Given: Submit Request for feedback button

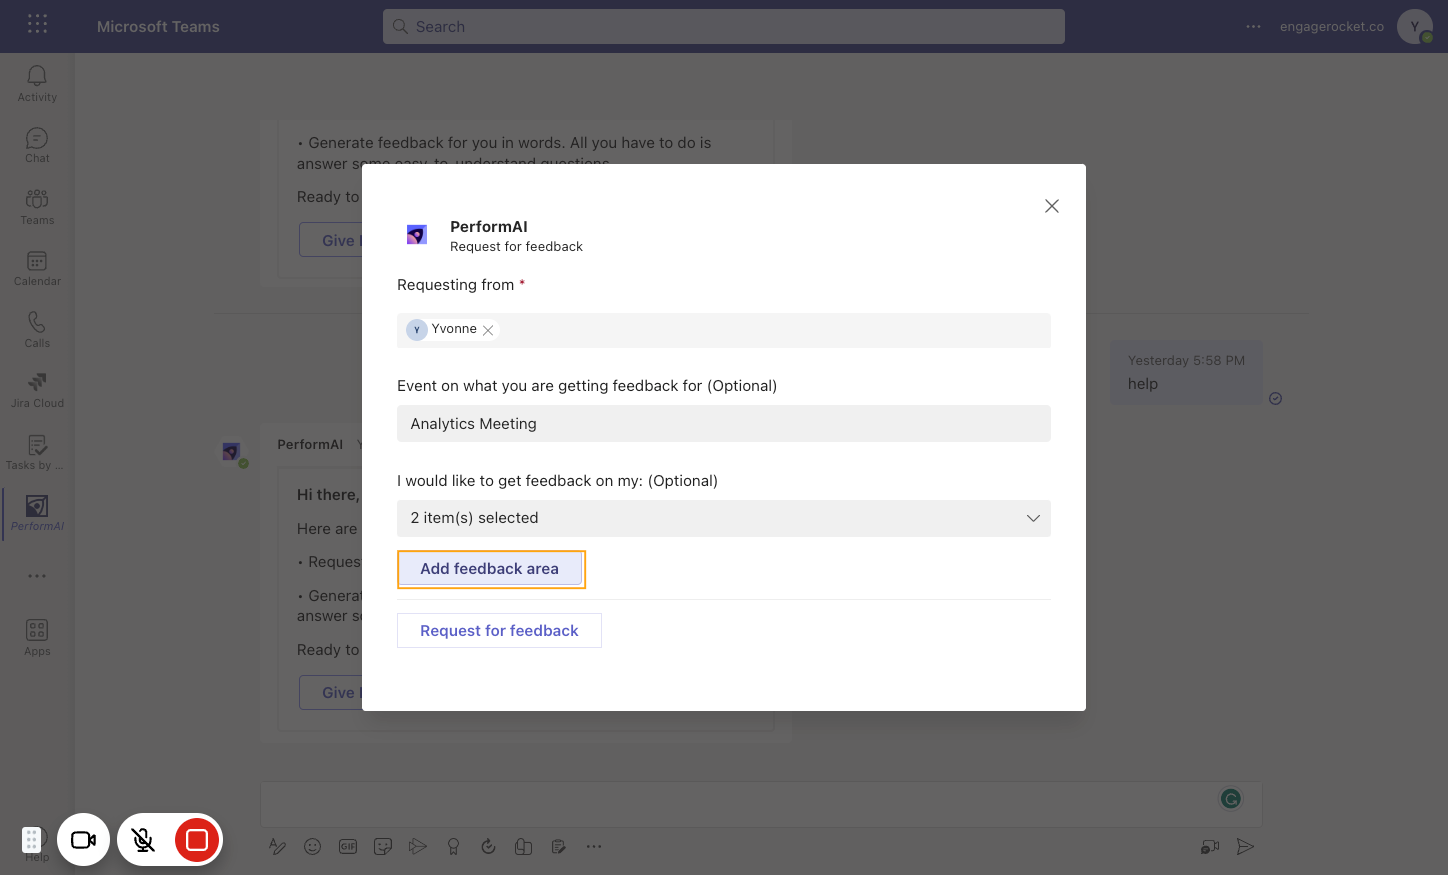Looking at the screenshot, I should tap(499, 631).
